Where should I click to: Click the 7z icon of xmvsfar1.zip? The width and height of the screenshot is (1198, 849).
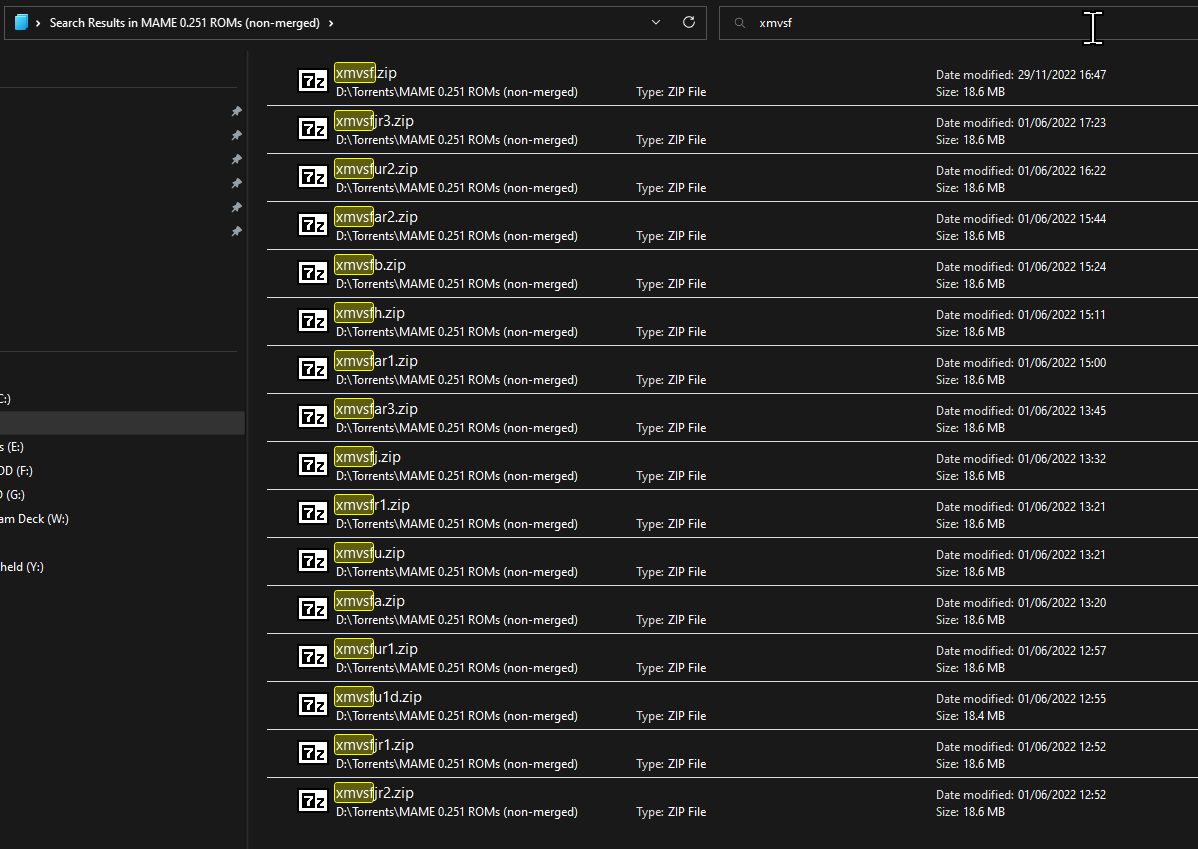[312, 369]
